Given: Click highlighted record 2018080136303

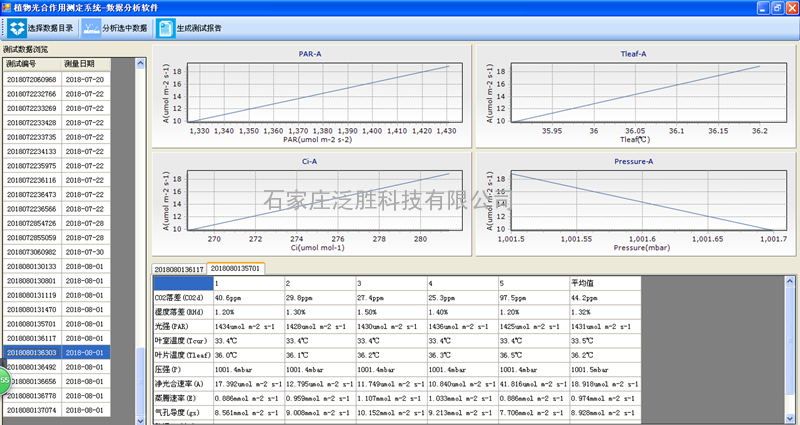Looking at the screenshot, I should click(x=57, y=353).
